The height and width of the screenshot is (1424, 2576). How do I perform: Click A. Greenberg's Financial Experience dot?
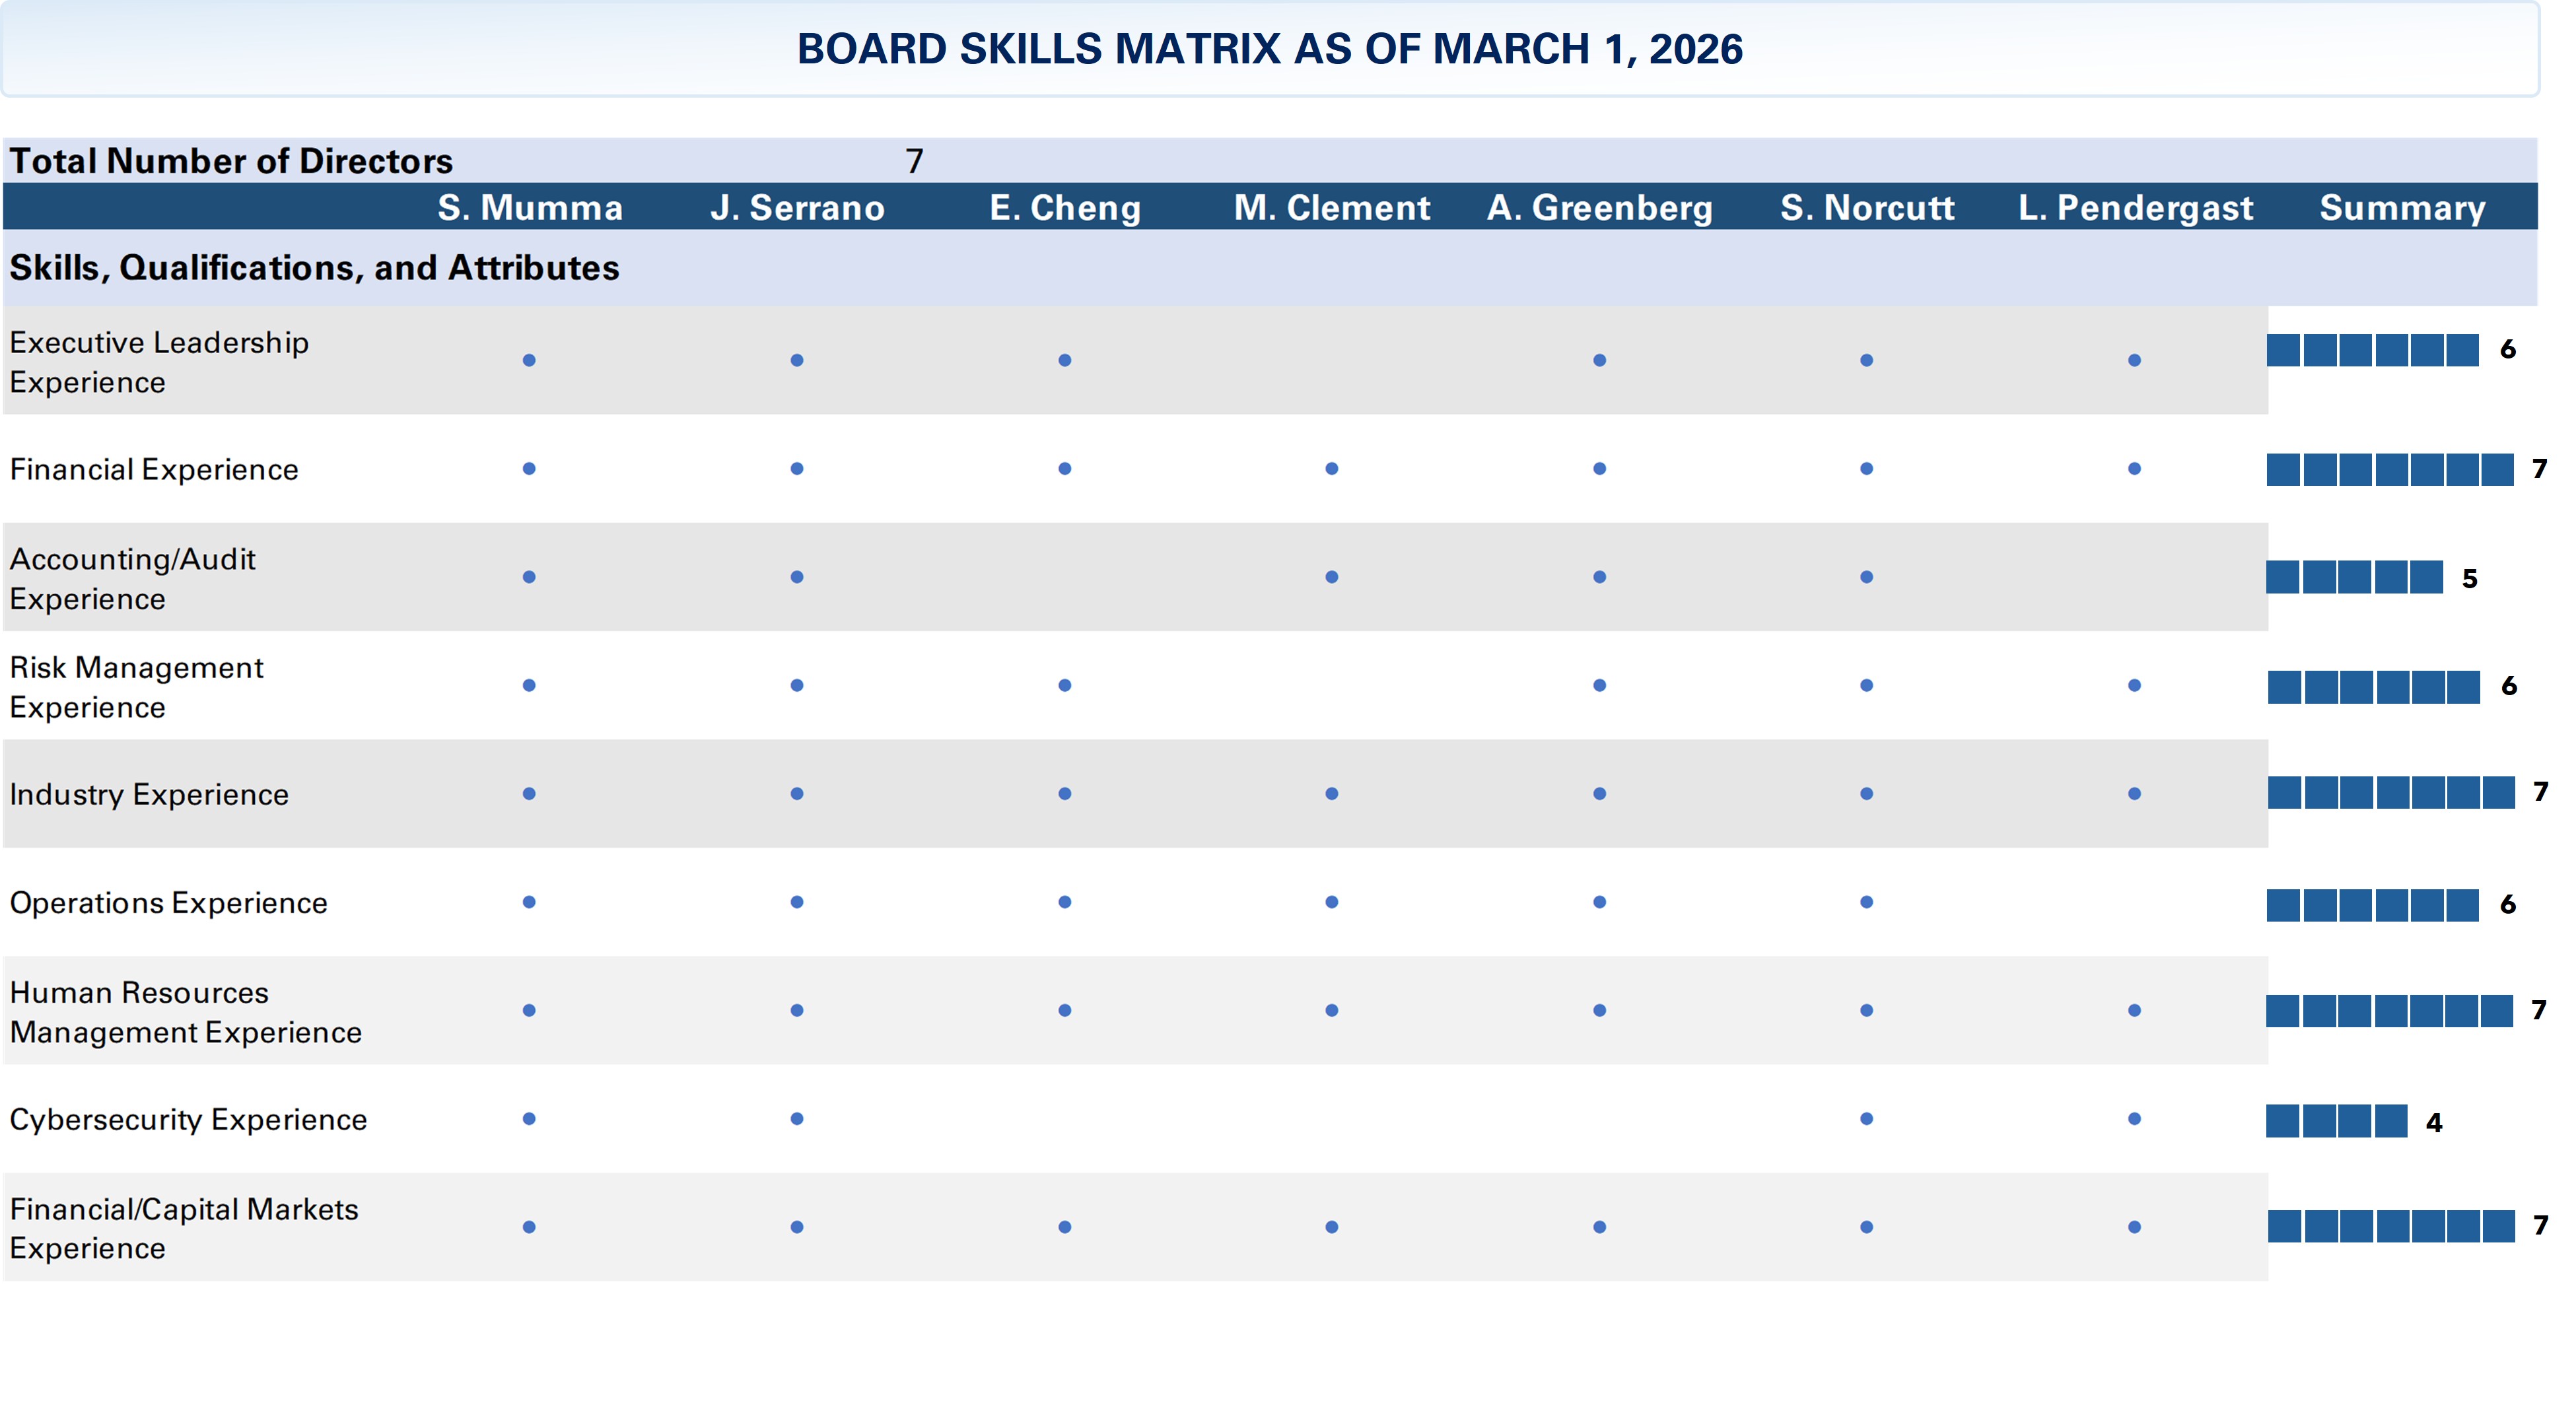point(1600,468)
